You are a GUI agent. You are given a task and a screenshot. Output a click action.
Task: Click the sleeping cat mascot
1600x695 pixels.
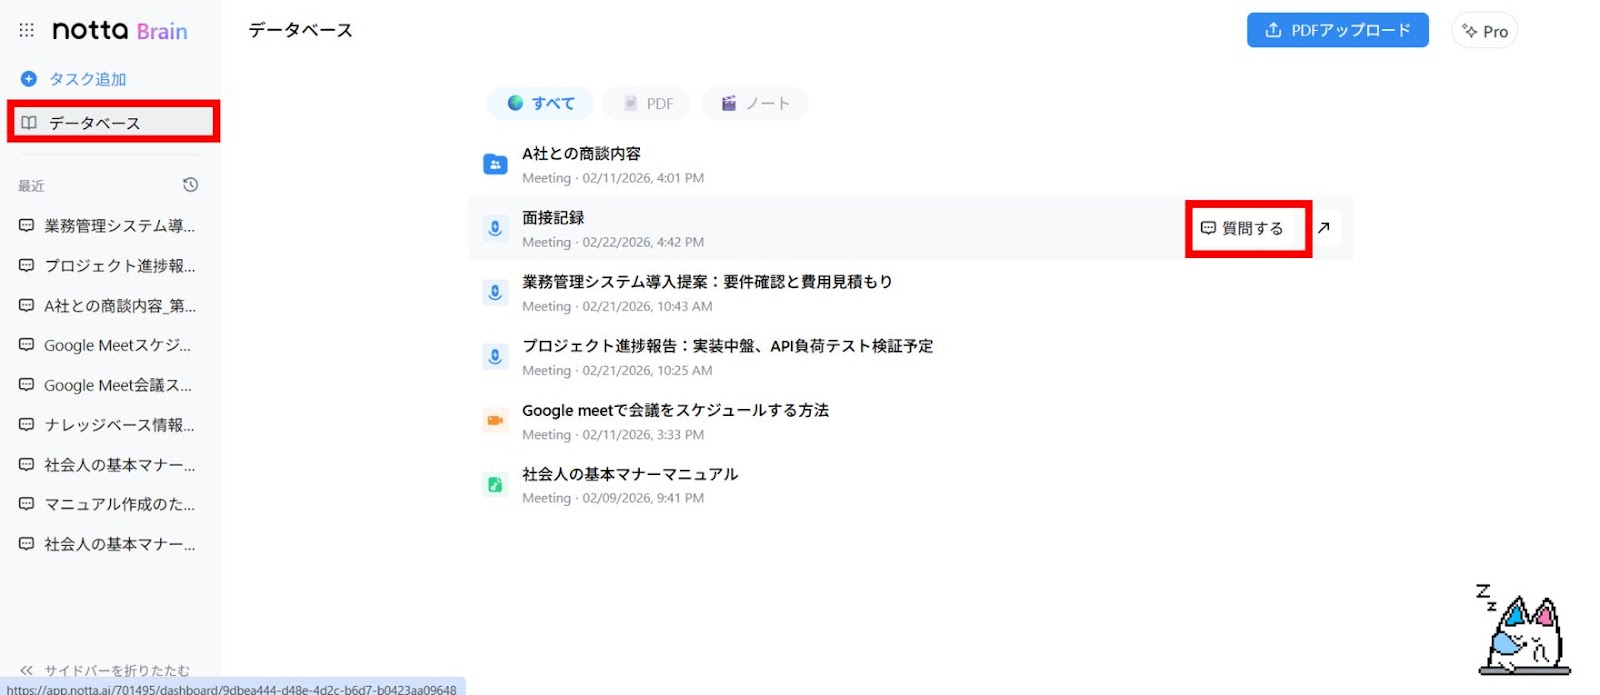click(1524, 632)
